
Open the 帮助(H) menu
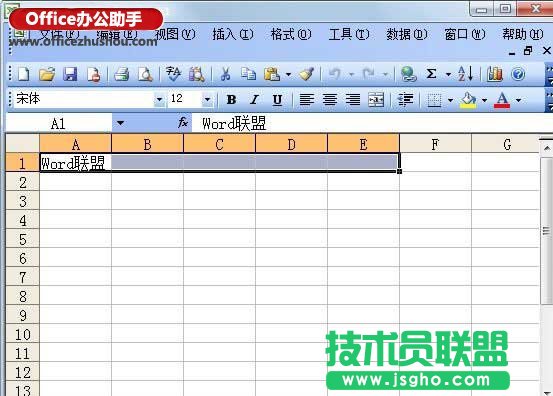(523, 34)
